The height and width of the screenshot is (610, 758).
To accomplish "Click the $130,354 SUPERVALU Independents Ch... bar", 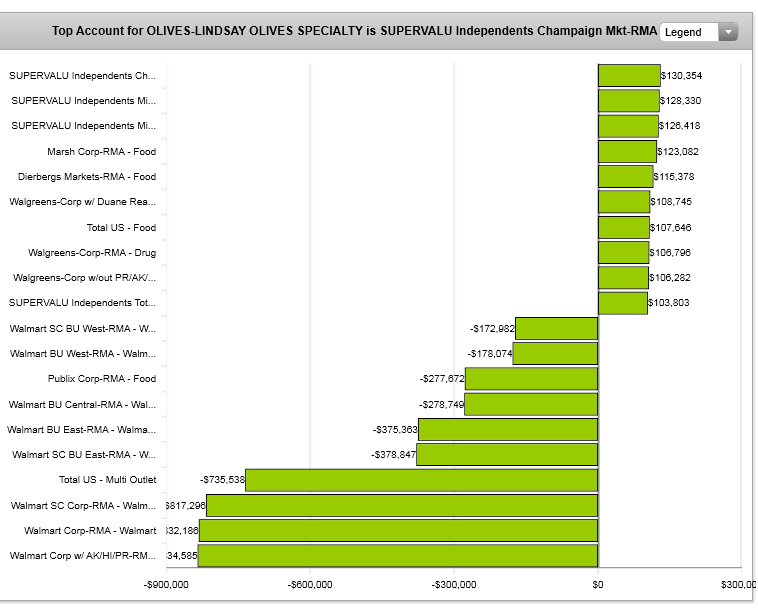I will point(629,76).
